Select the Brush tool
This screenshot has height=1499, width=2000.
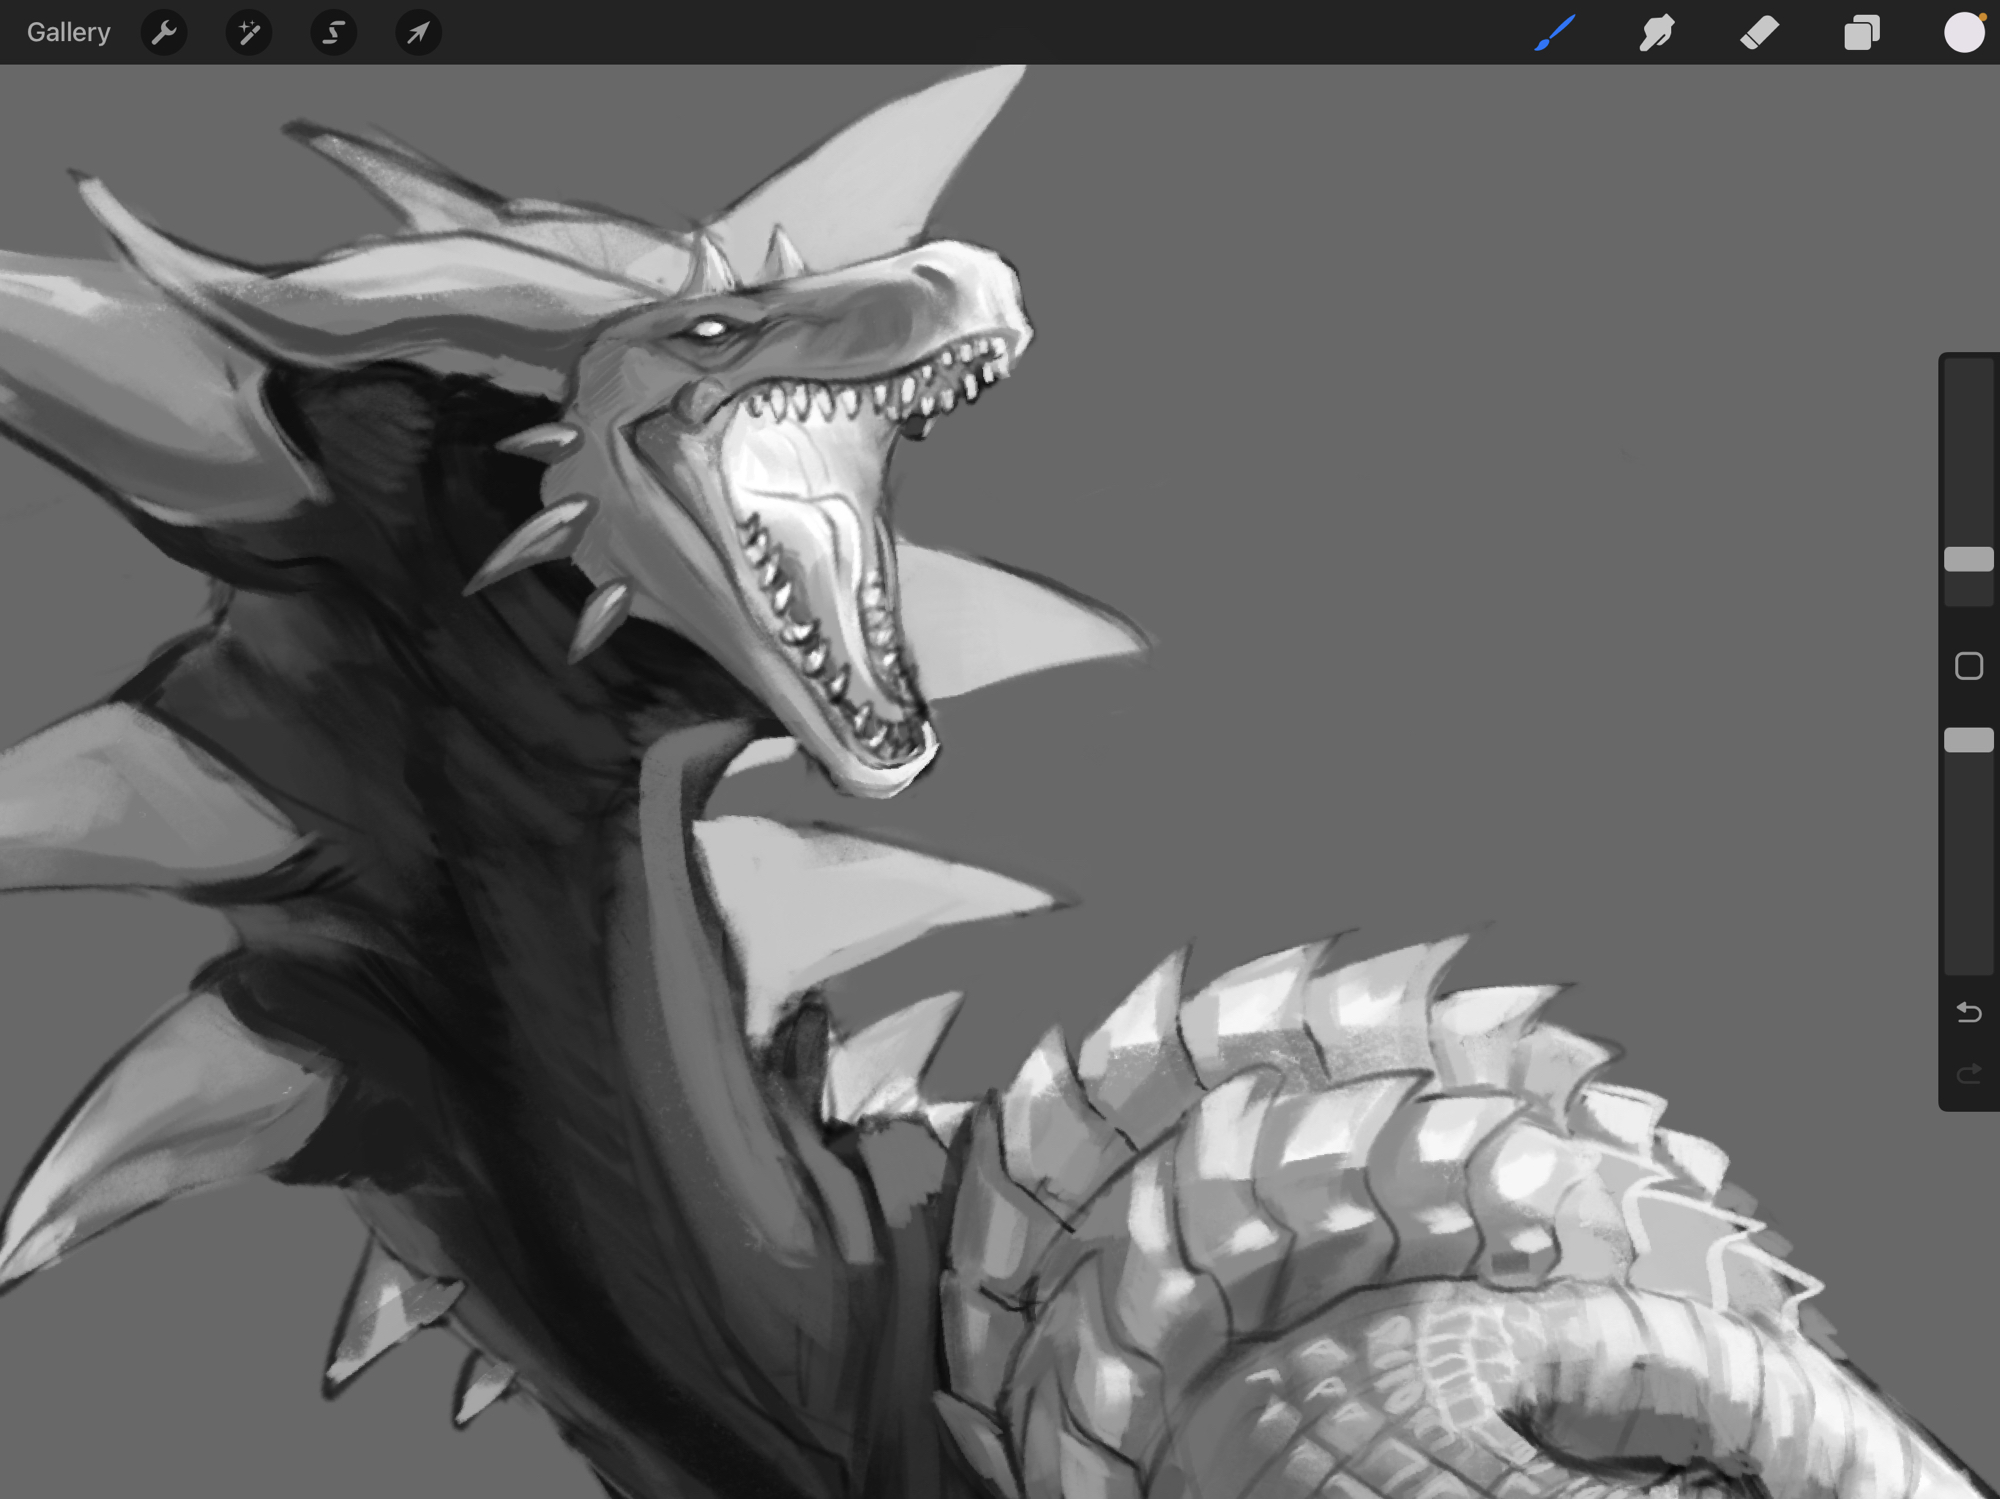coord(1555,32)
